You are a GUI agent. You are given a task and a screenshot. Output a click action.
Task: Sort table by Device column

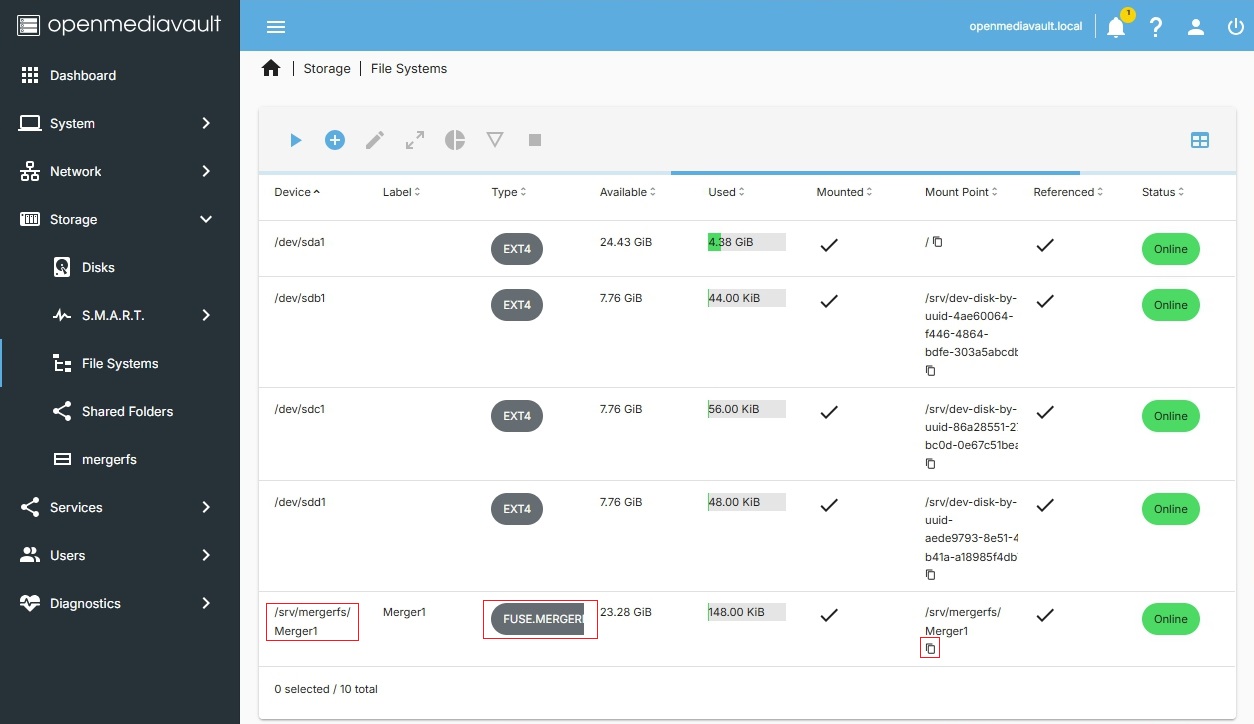pyautogui.click(x=297, y=192)
